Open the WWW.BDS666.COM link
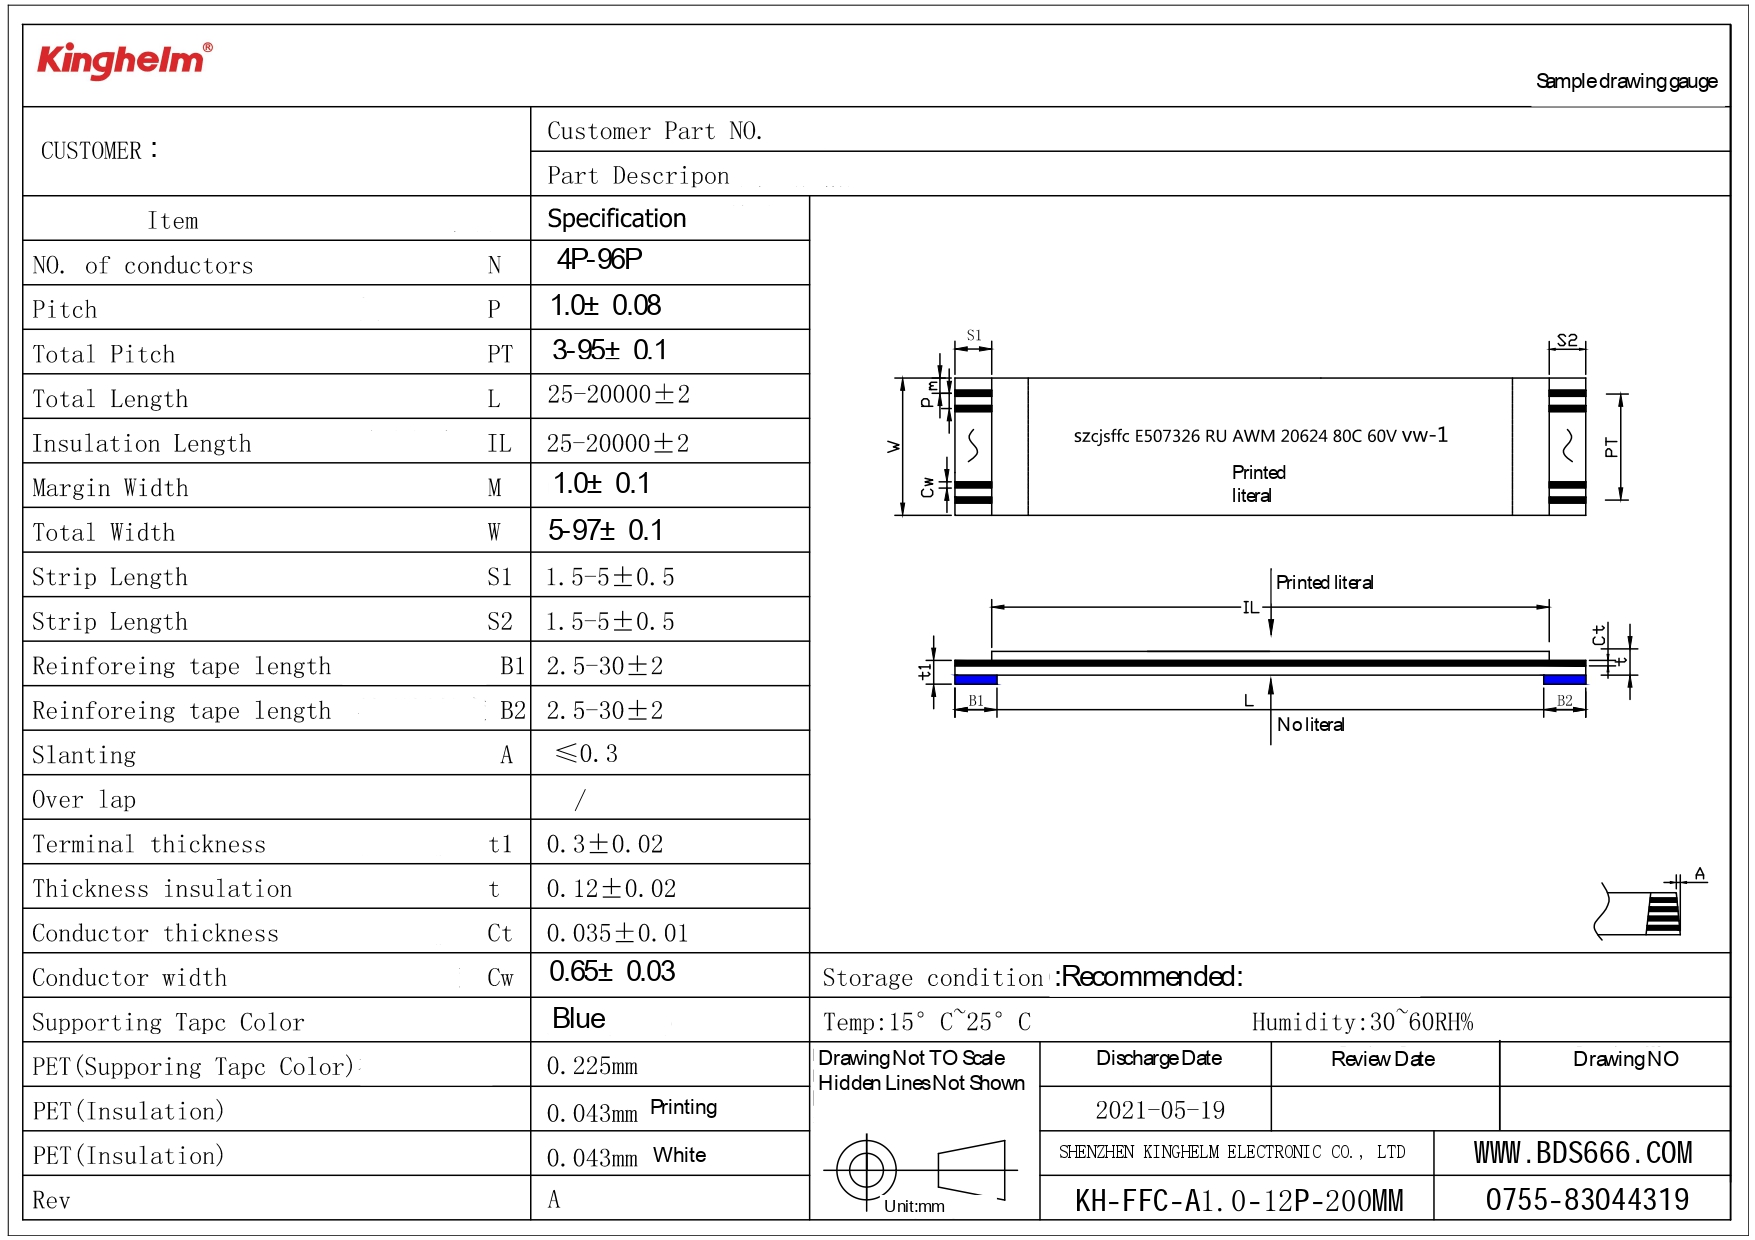Viewport: 1755px width, 1240px height. tap(1583, 1153)
